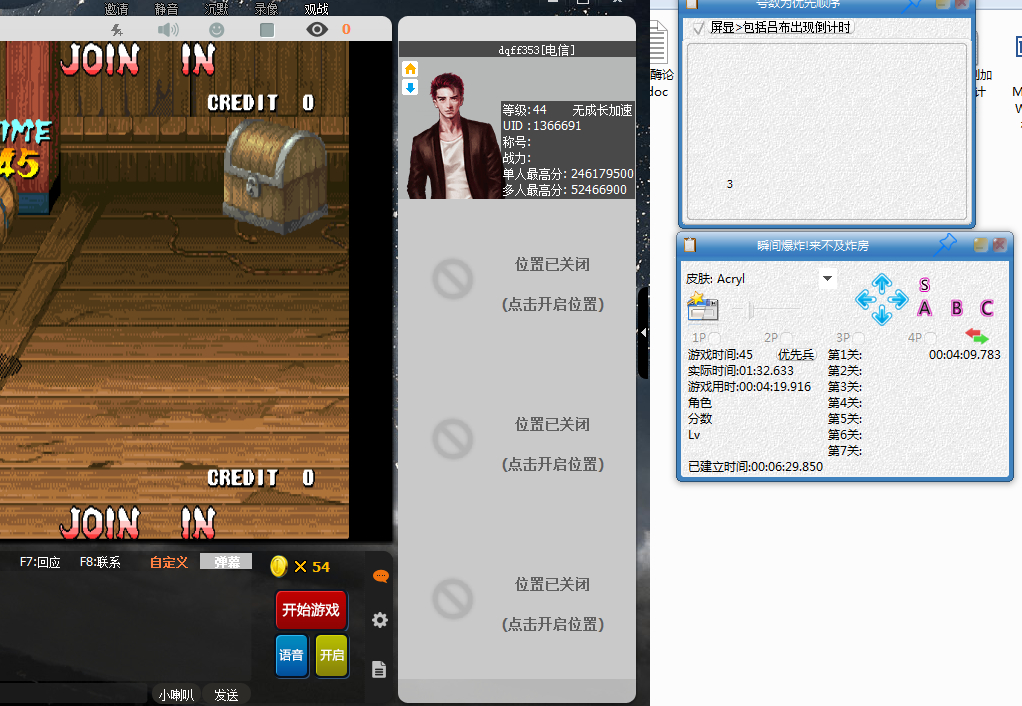Click the pink A key icon

coord(924,308)
